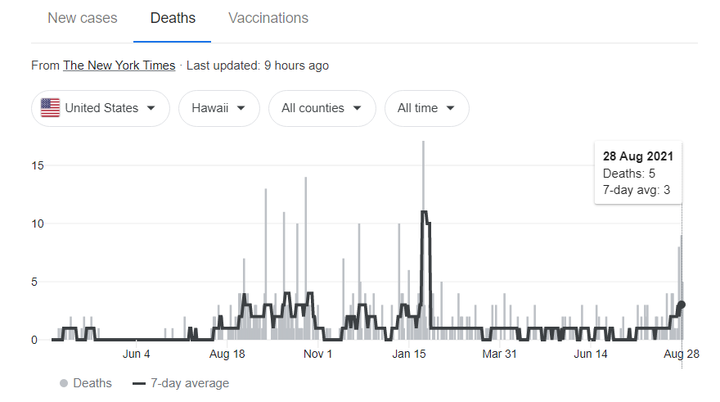Click the gray Deaths legend dot
The height and width of the screenshot is (402, 720).
[64, 383]
